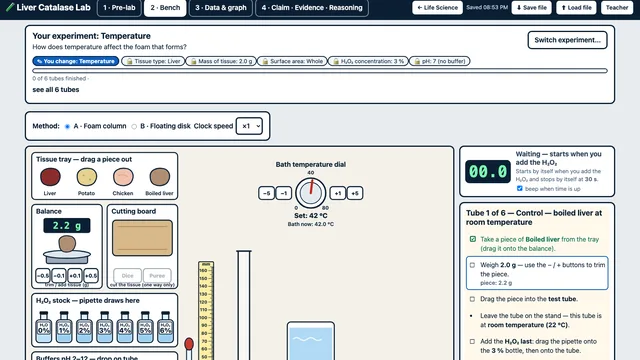Click the Set: 42 °C text

coord(311,216)
